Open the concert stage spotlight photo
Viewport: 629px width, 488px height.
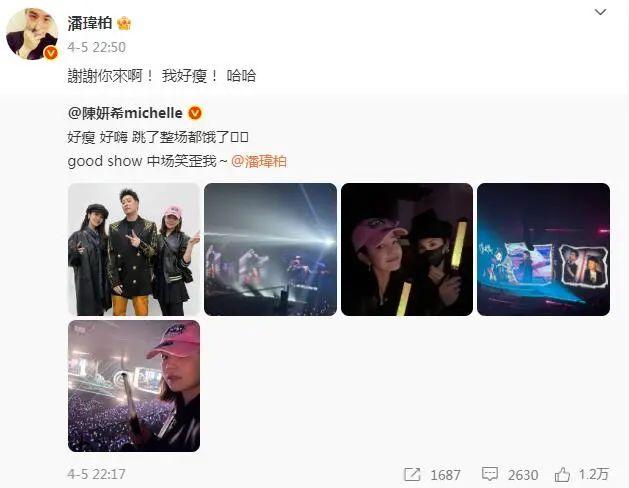(270, 249)
